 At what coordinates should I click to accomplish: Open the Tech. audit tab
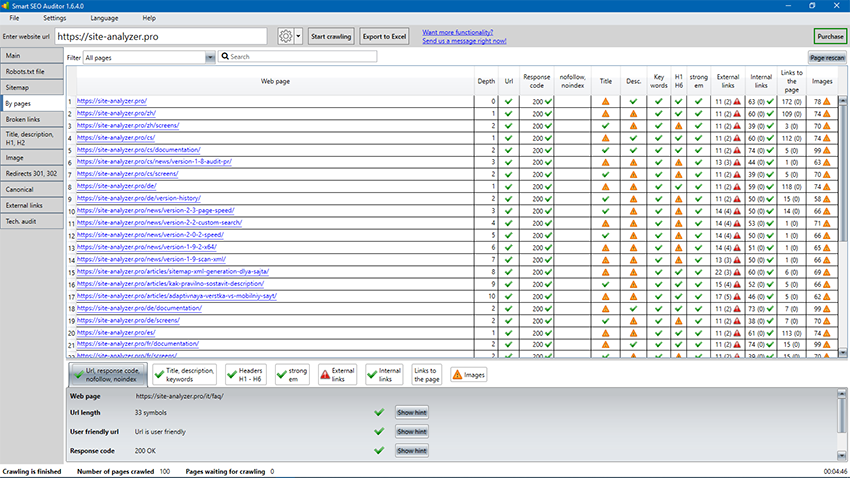[32, 221]
